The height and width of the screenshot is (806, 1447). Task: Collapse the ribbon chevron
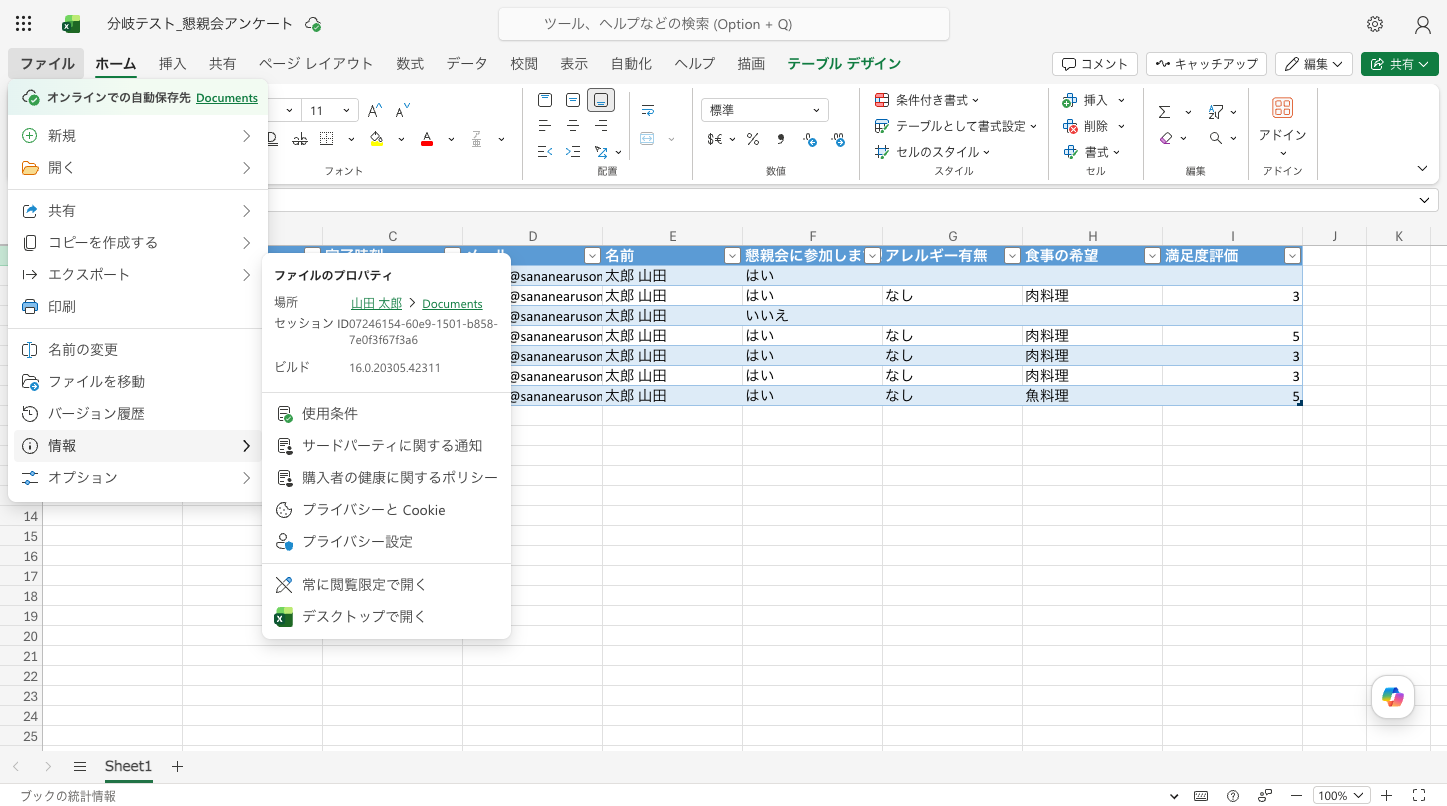[x=1422, y=168]
